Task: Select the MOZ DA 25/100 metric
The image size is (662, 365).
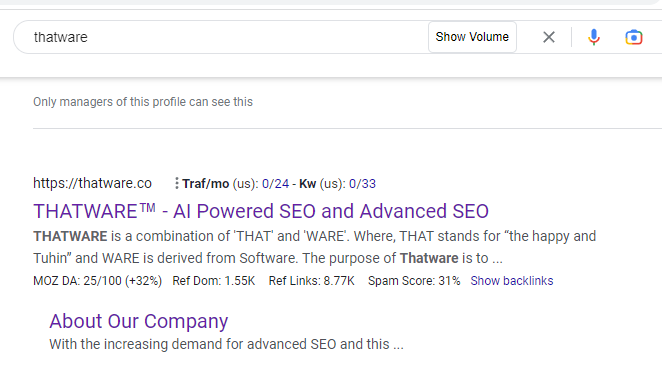Action: (x=98, y=281)
